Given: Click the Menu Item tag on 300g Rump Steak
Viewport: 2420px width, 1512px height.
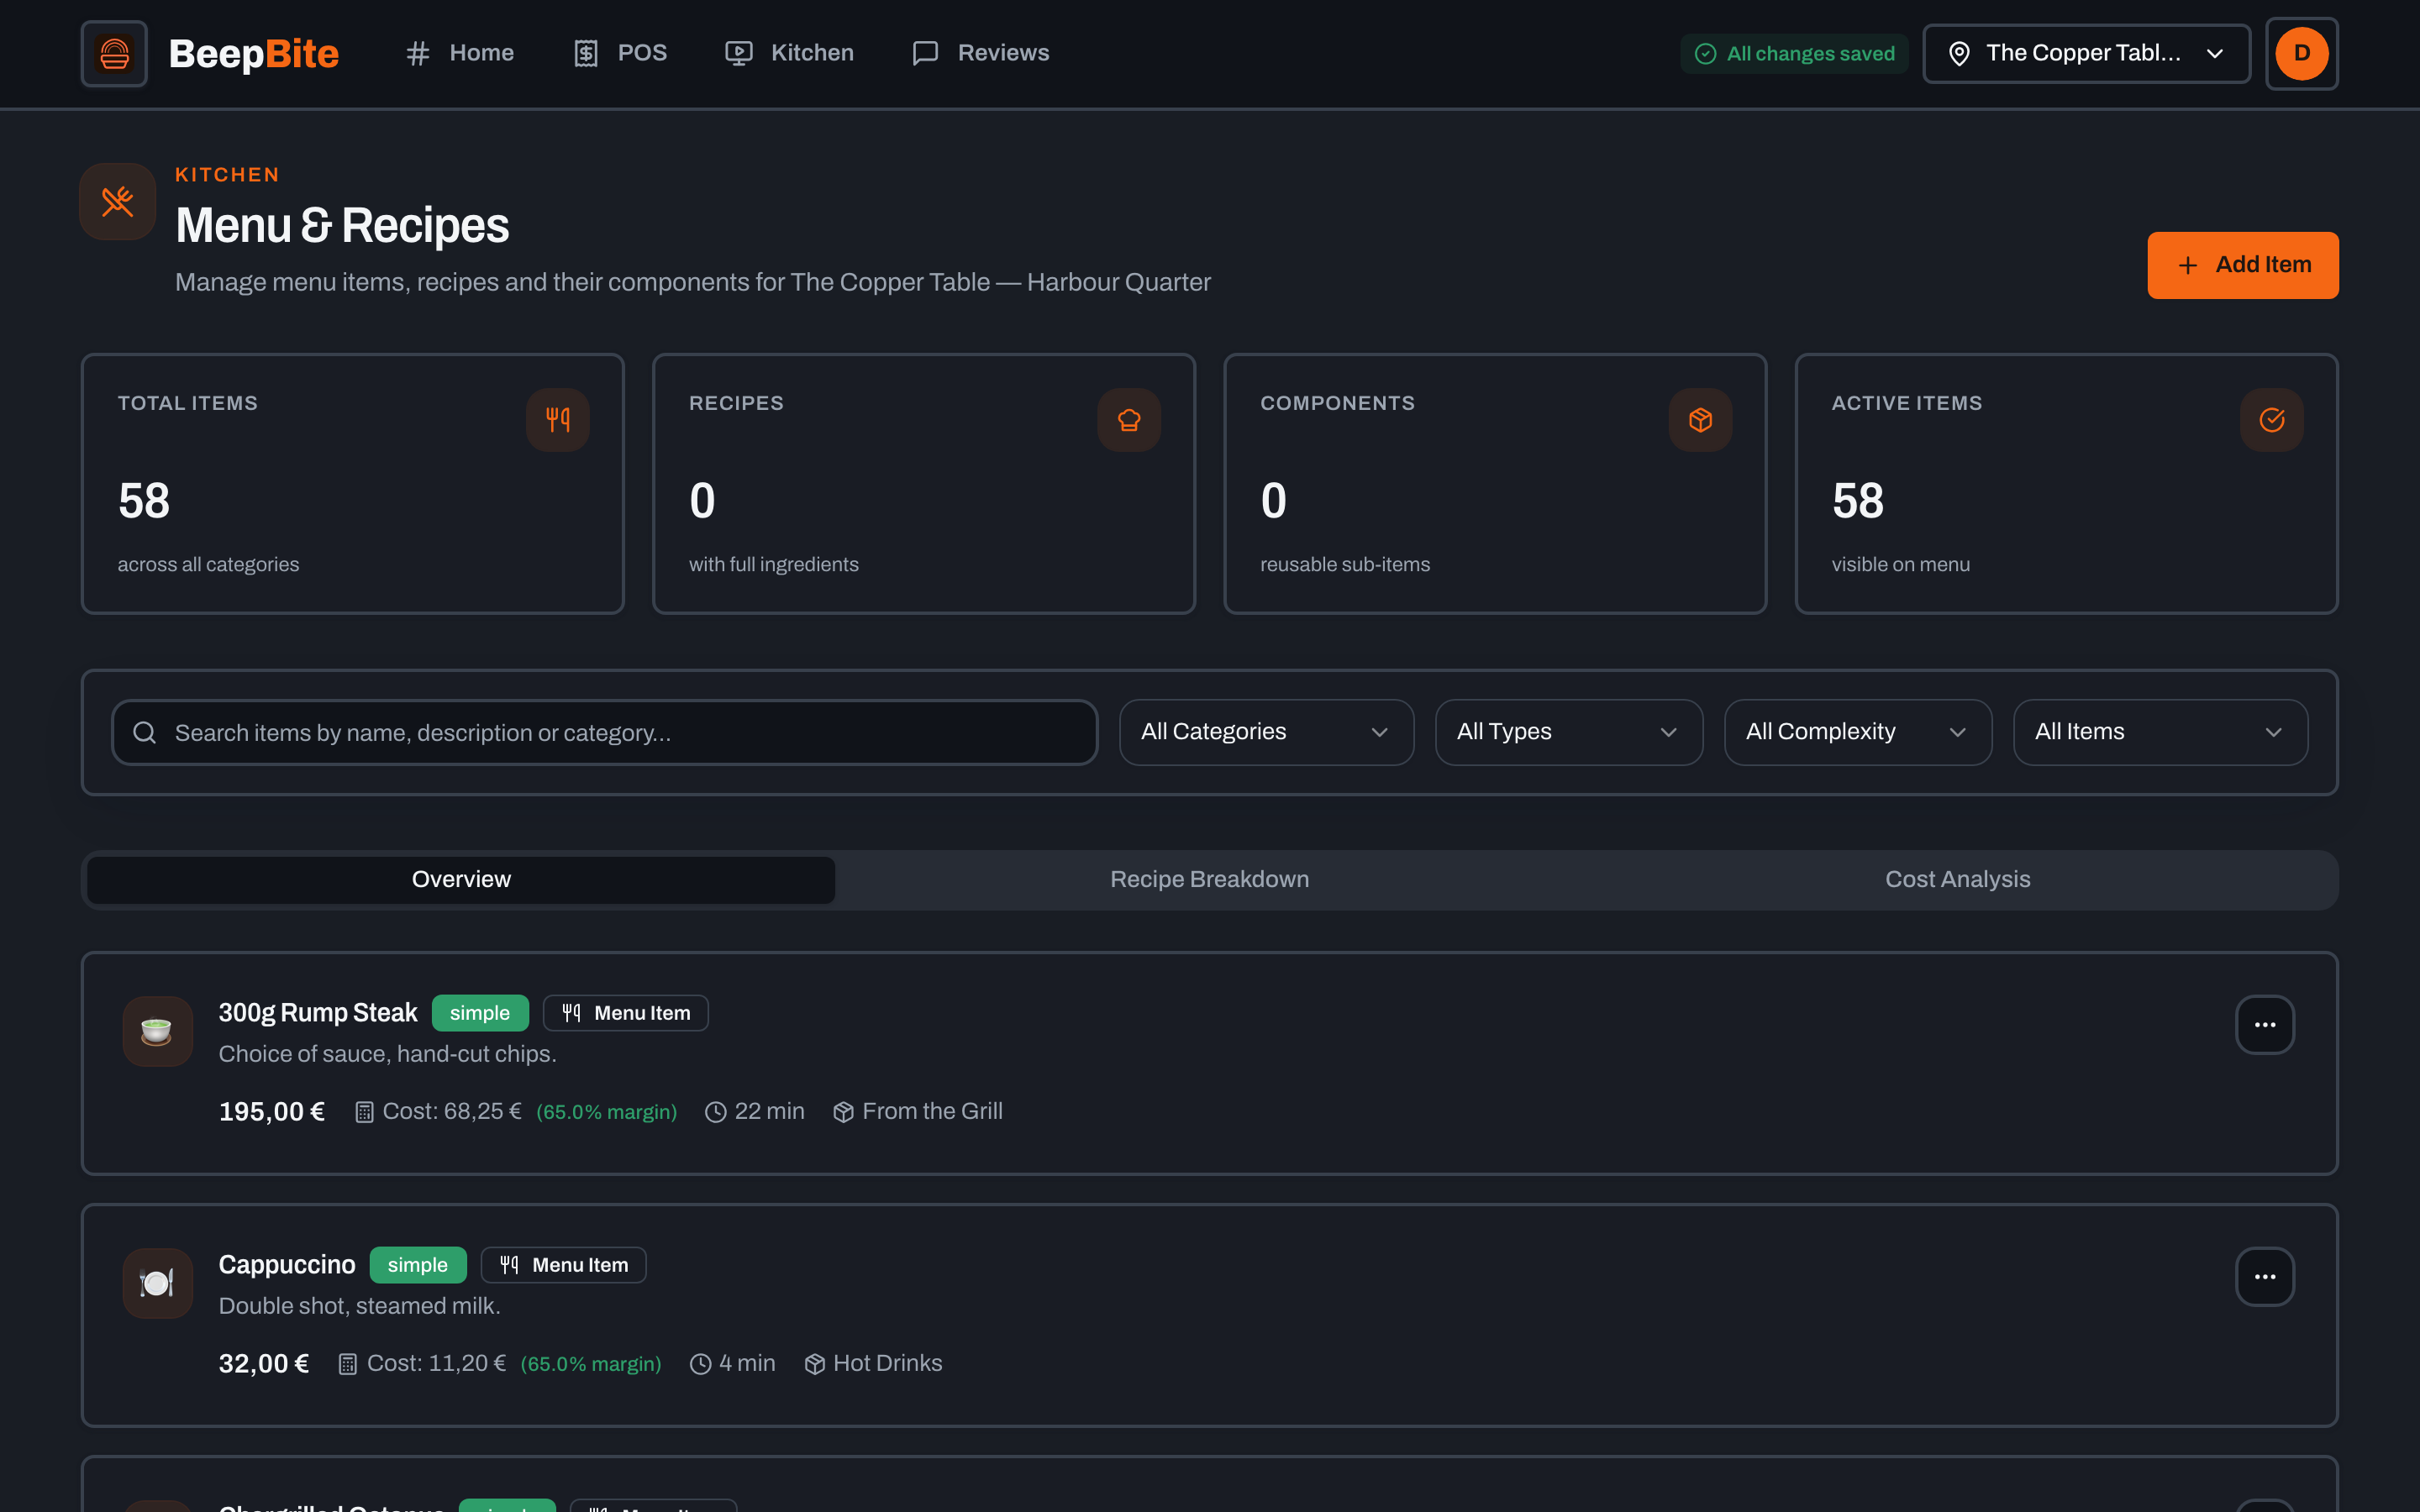Looking at the screenshot, I should pos(625,1013).
